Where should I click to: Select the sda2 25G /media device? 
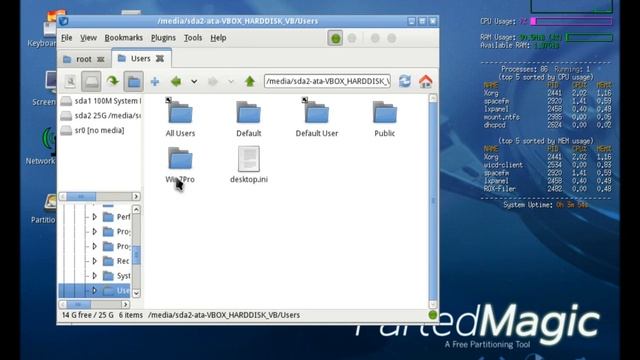tap(100, 116)
